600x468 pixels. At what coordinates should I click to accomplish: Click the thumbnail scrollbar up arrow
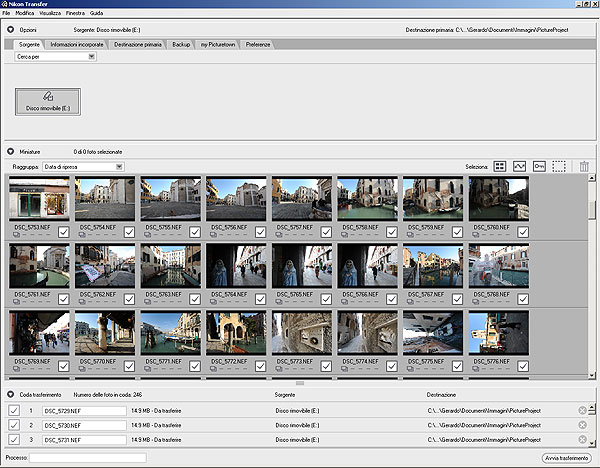click(x=592, y=177)
